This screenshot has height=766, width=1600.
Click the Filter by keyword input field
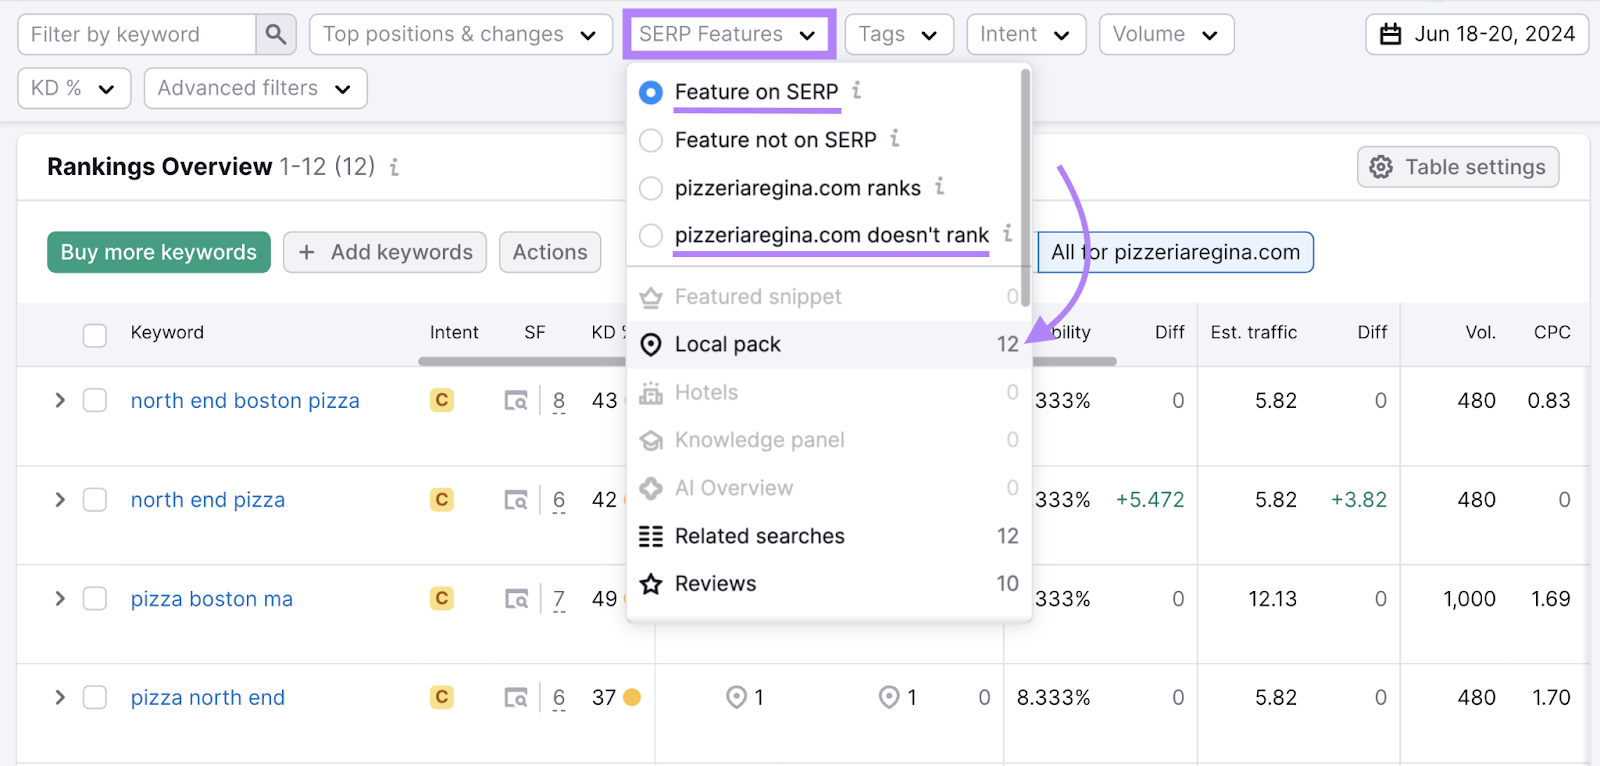coord(137,35)
